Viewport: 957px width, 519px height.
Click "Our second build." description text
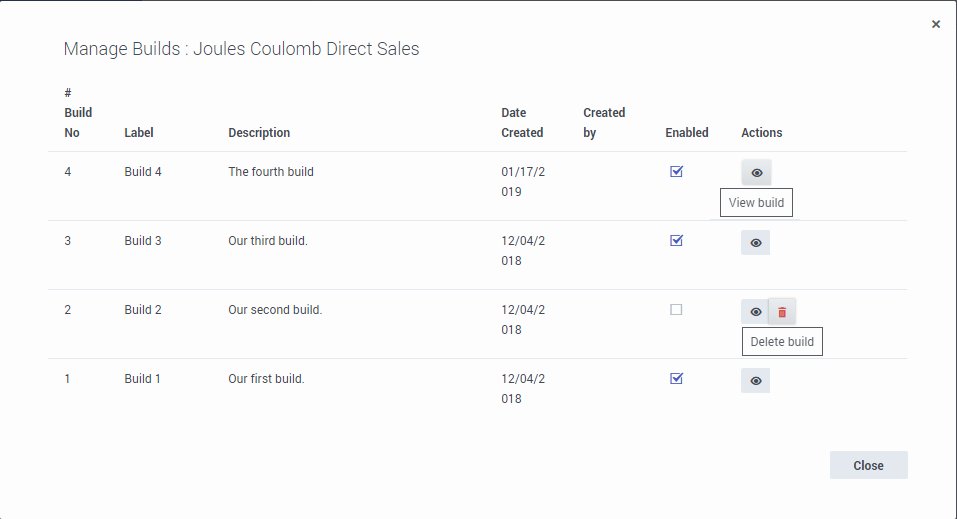[x=275, y=310]
